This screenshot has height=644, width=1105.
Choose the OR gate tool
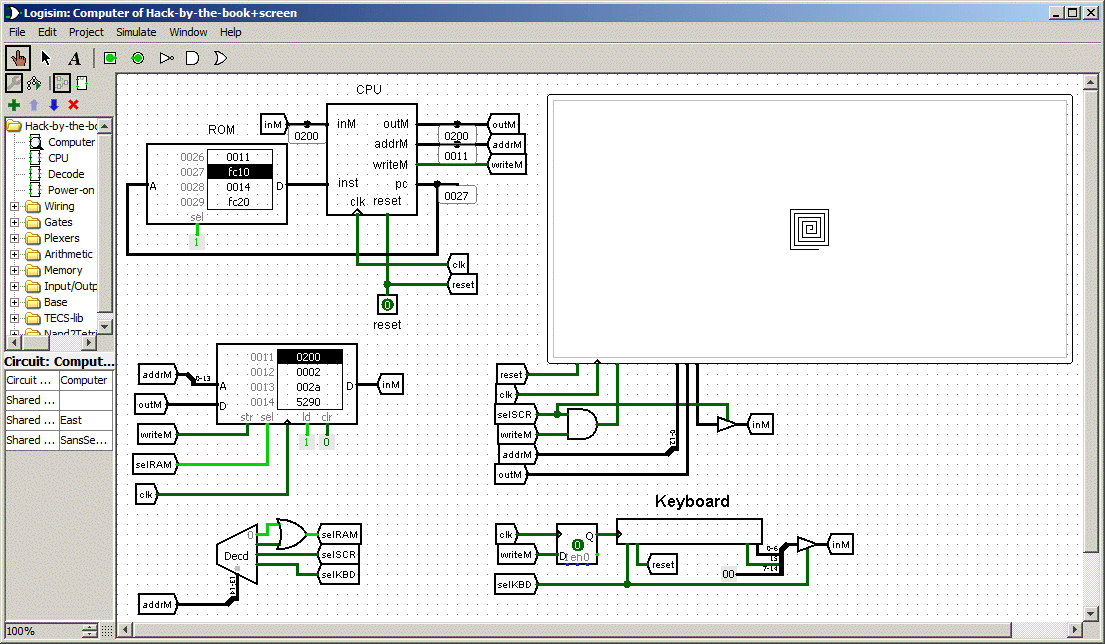(x=220, y=58)
